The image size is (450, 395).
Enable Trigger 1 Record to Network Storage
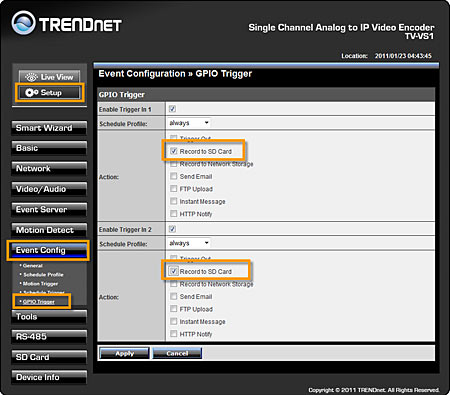[173, 164]
